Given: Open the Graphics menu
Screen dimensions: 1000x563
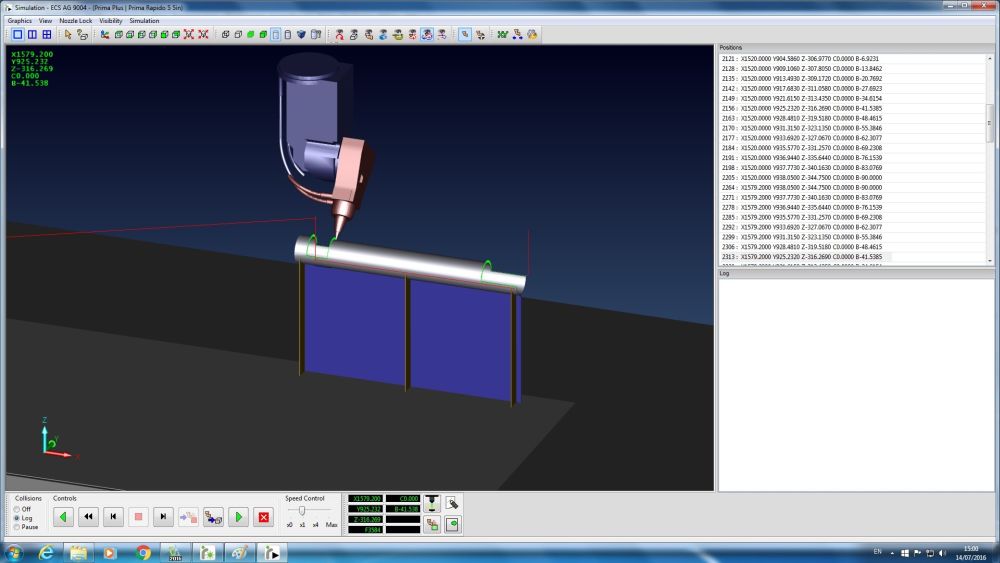Looking at the screenshot, I should click(x=19, y=20).
